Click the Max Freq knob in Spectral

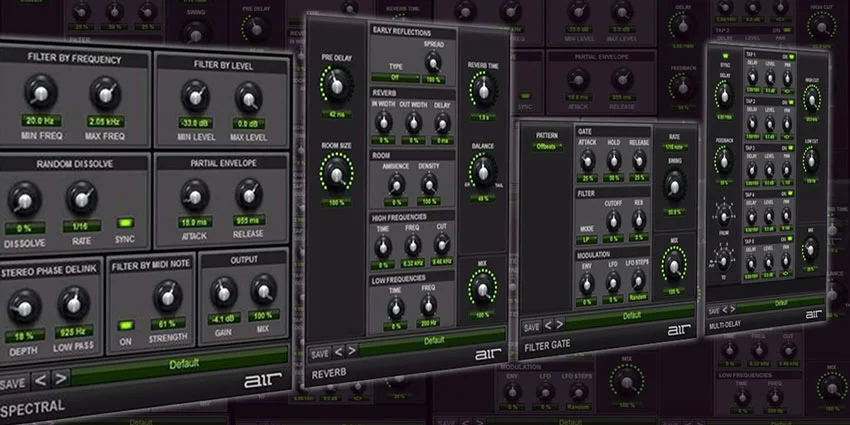coord(105,94)
